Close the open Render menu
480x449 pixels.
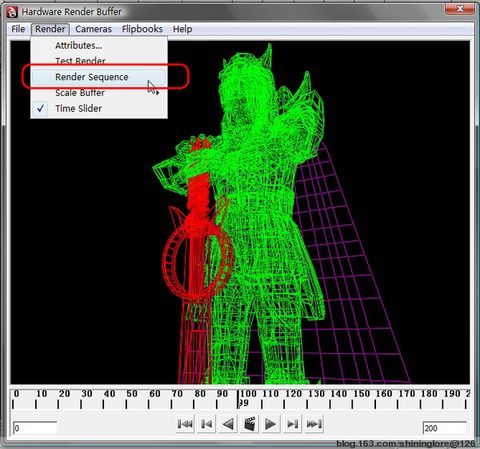(x=50, y=29)
